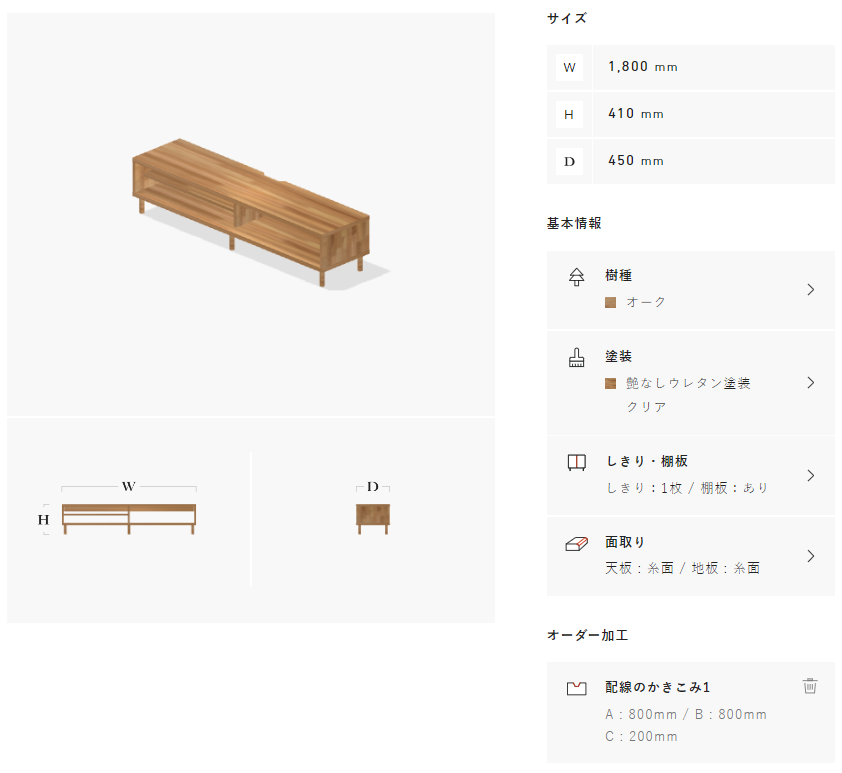Click the オーダー加工 section heading
Image resolution: width=842 pixels, height=773 pixels.
(587, 636)
